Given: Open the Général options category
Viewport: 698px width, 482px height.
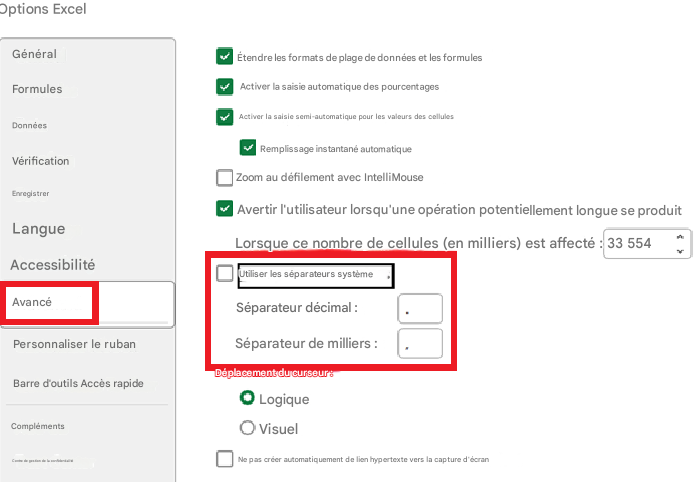Looking at the screenshot, I should point(34,54).
